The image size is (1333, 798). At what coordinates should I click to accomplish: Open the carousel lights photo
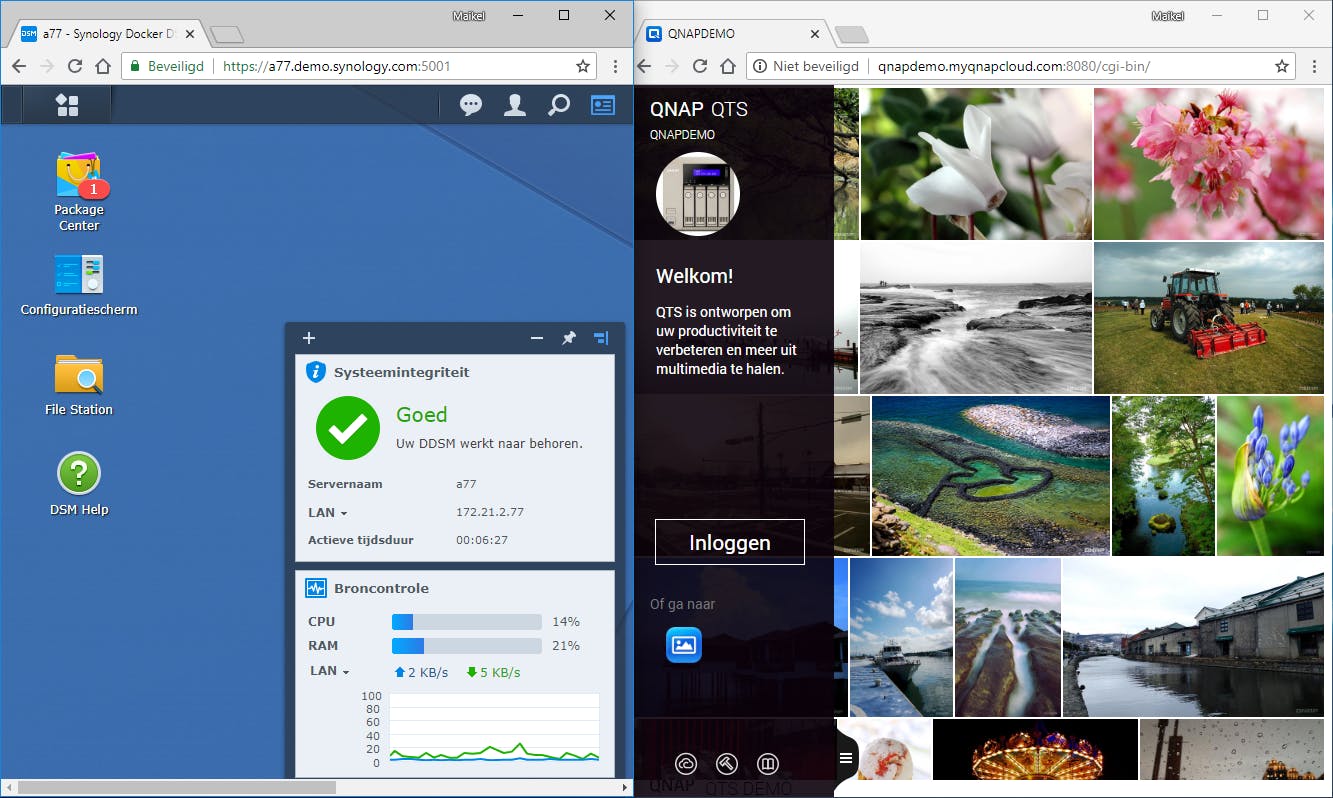[x=1035, y=749]
